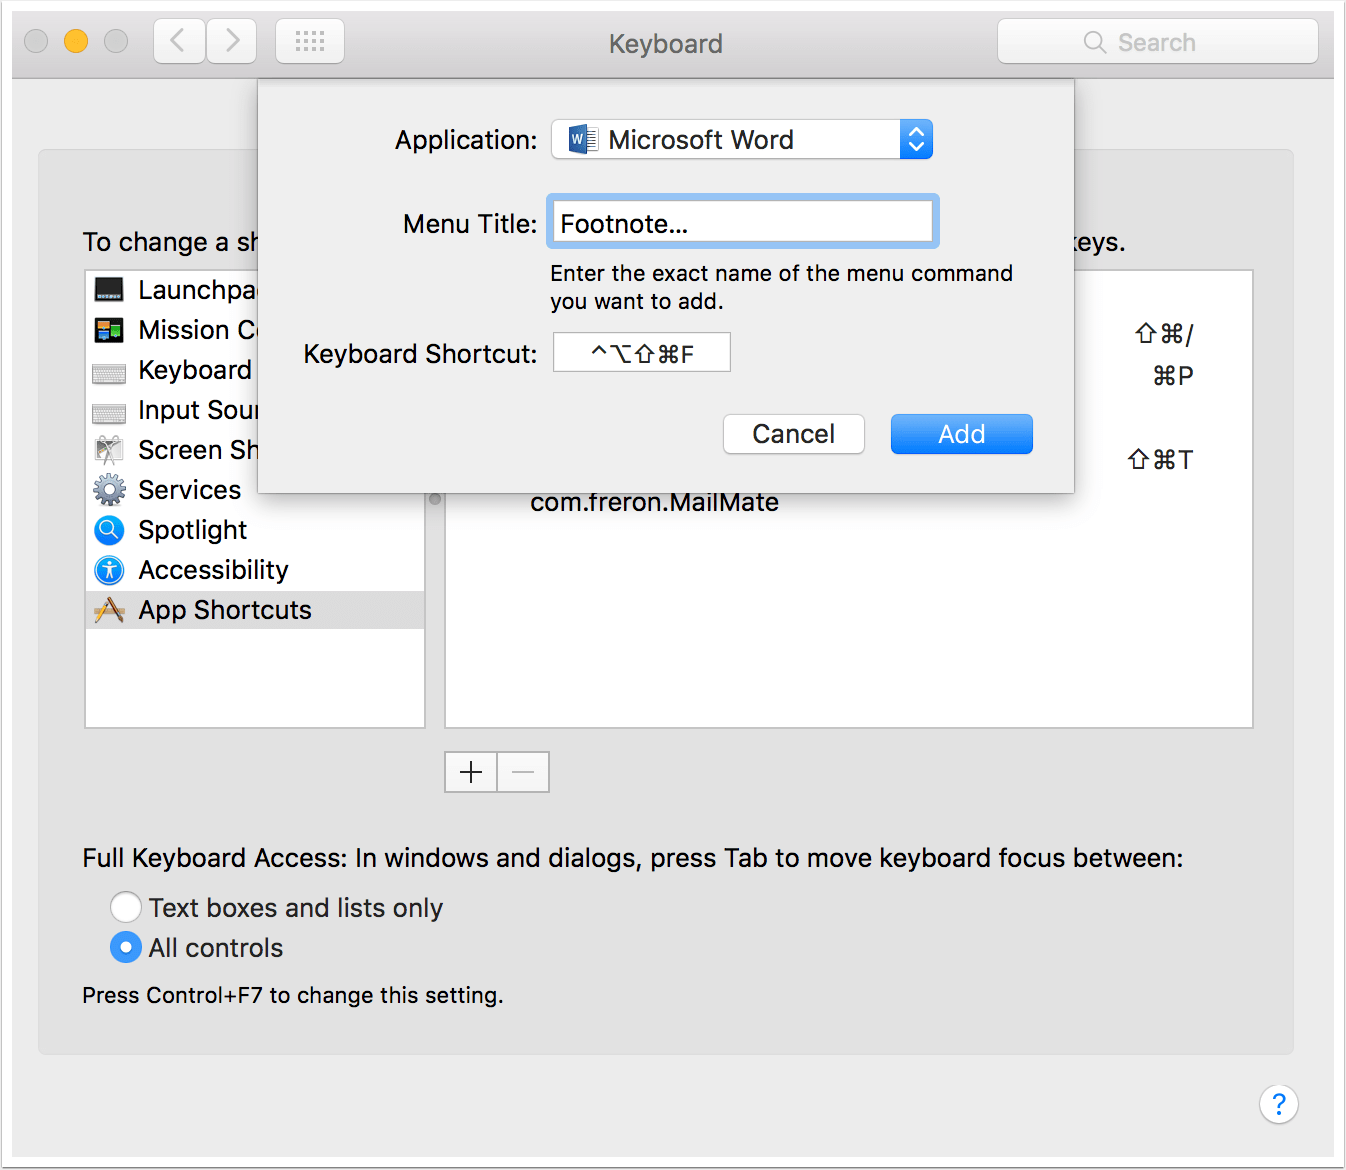This screenshot has height=1170, width=1346.
Task: Click the Launchpad icon in the list
Action: click(109, 290)
